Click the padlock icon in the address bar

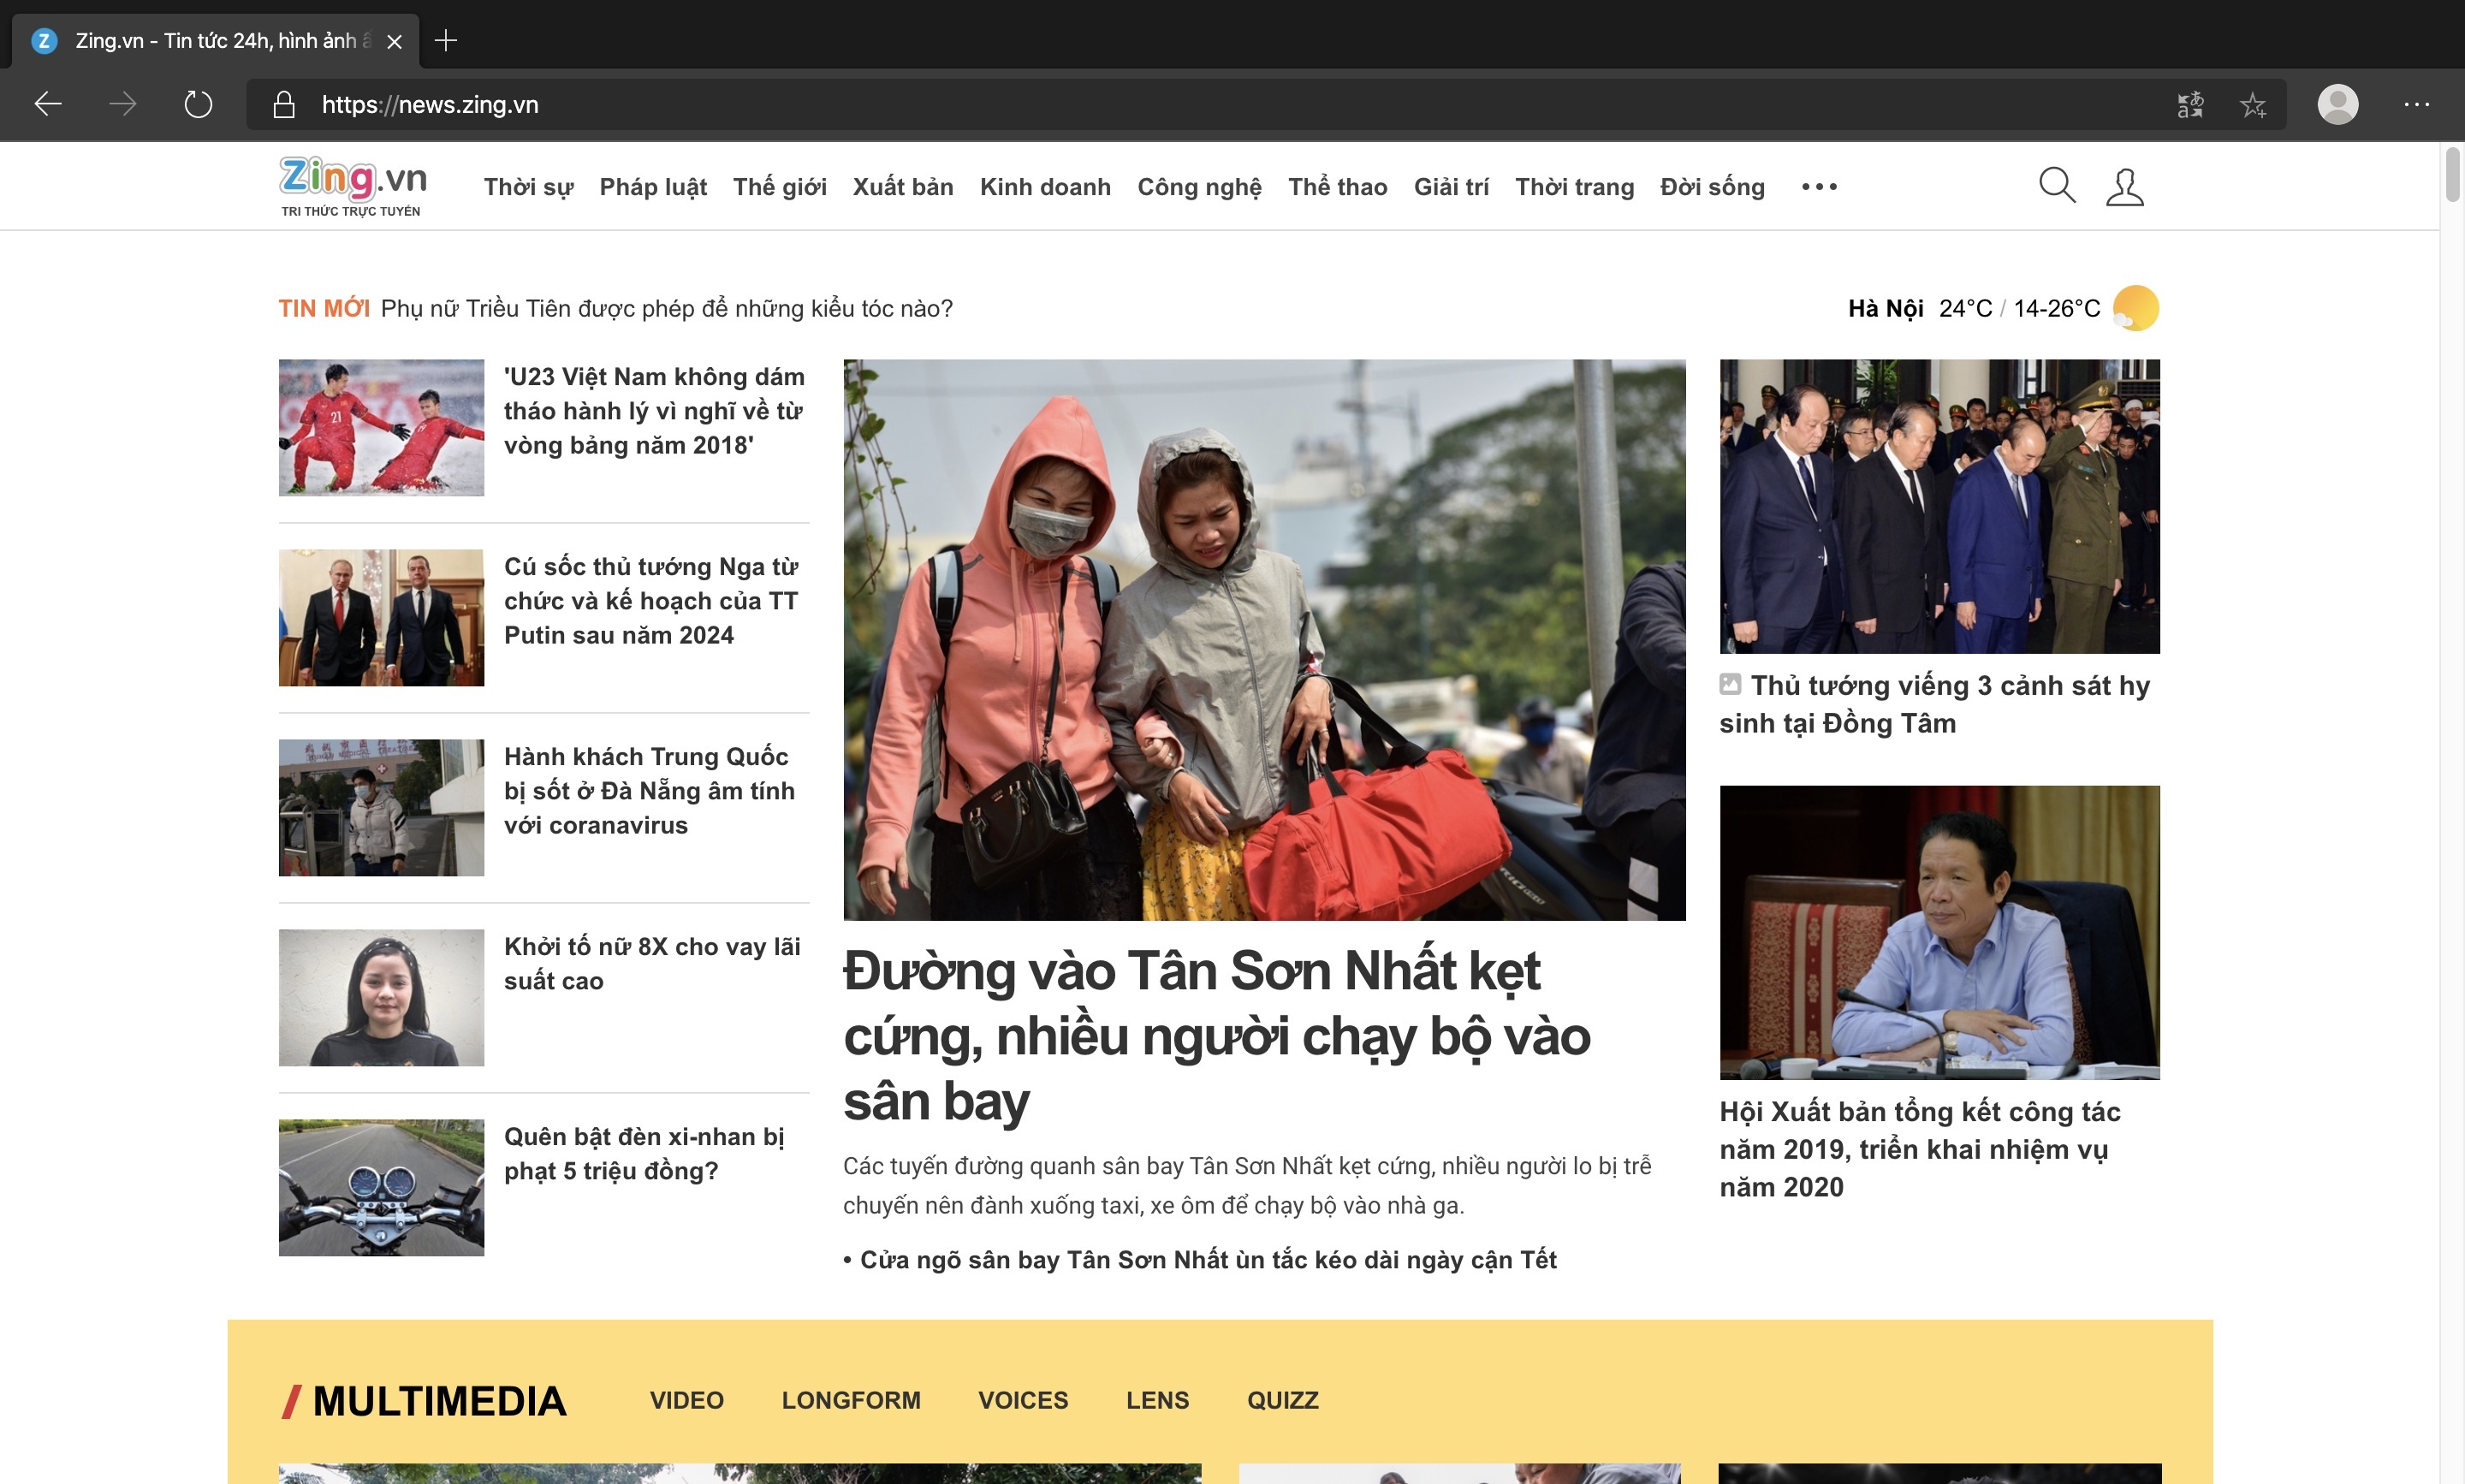pyautogui.click(x=283, y=104)
